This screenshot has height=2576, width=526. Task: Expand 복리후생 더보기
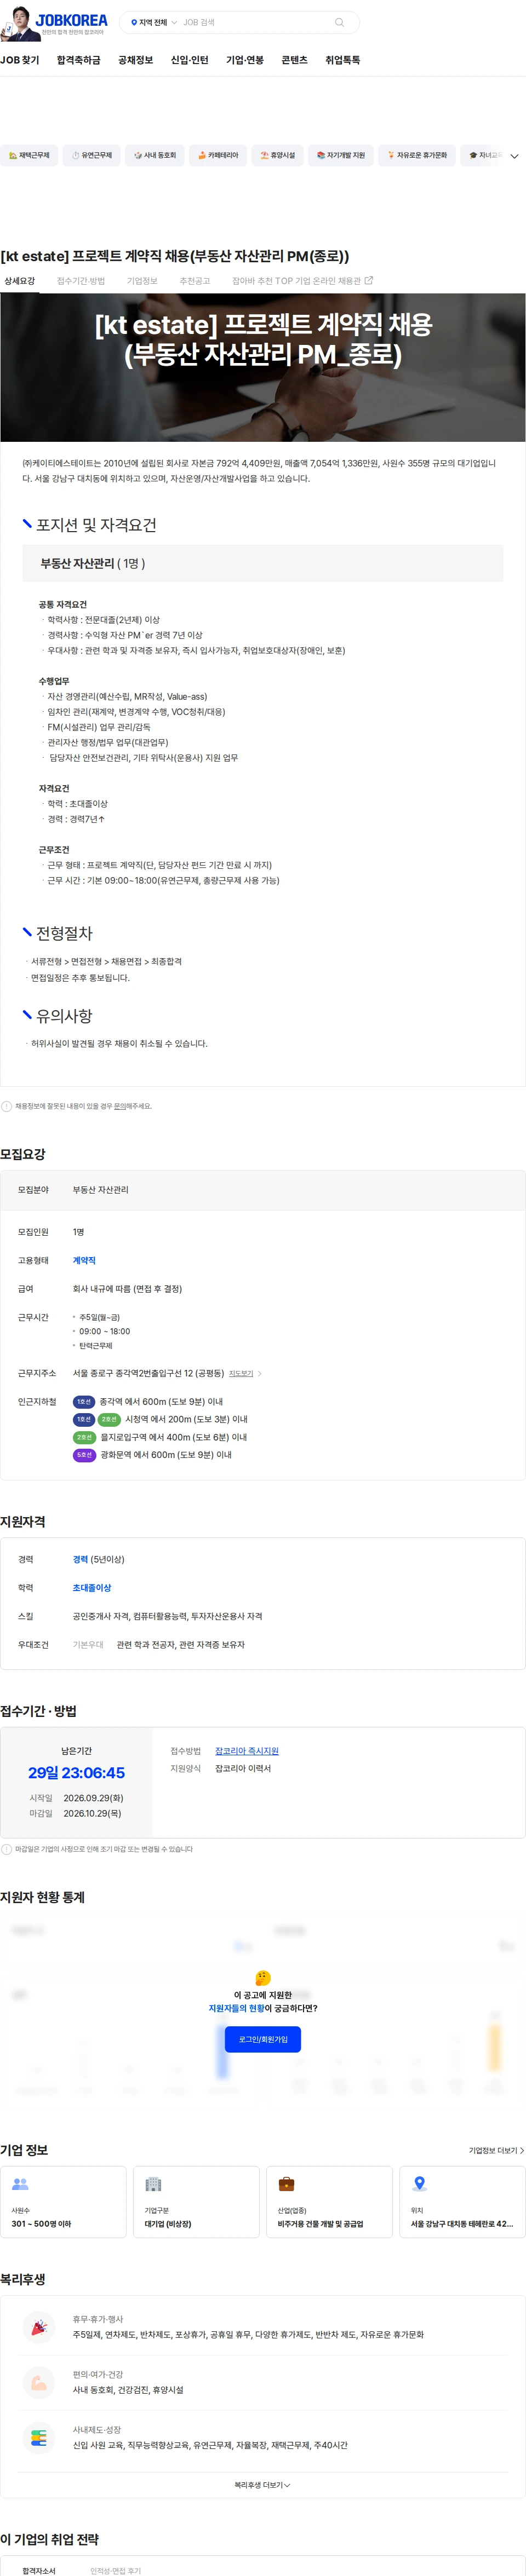[263, 2485]
